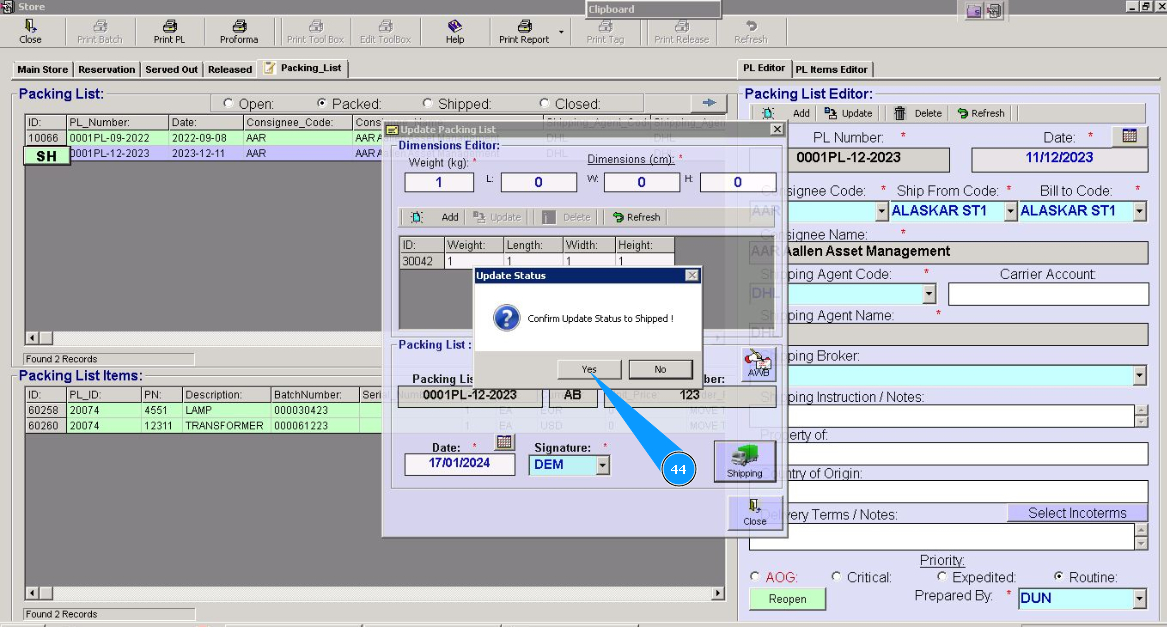Switch to the PL Editor tab
This screenshot has width=1167, height=633.
pos(764,68)
